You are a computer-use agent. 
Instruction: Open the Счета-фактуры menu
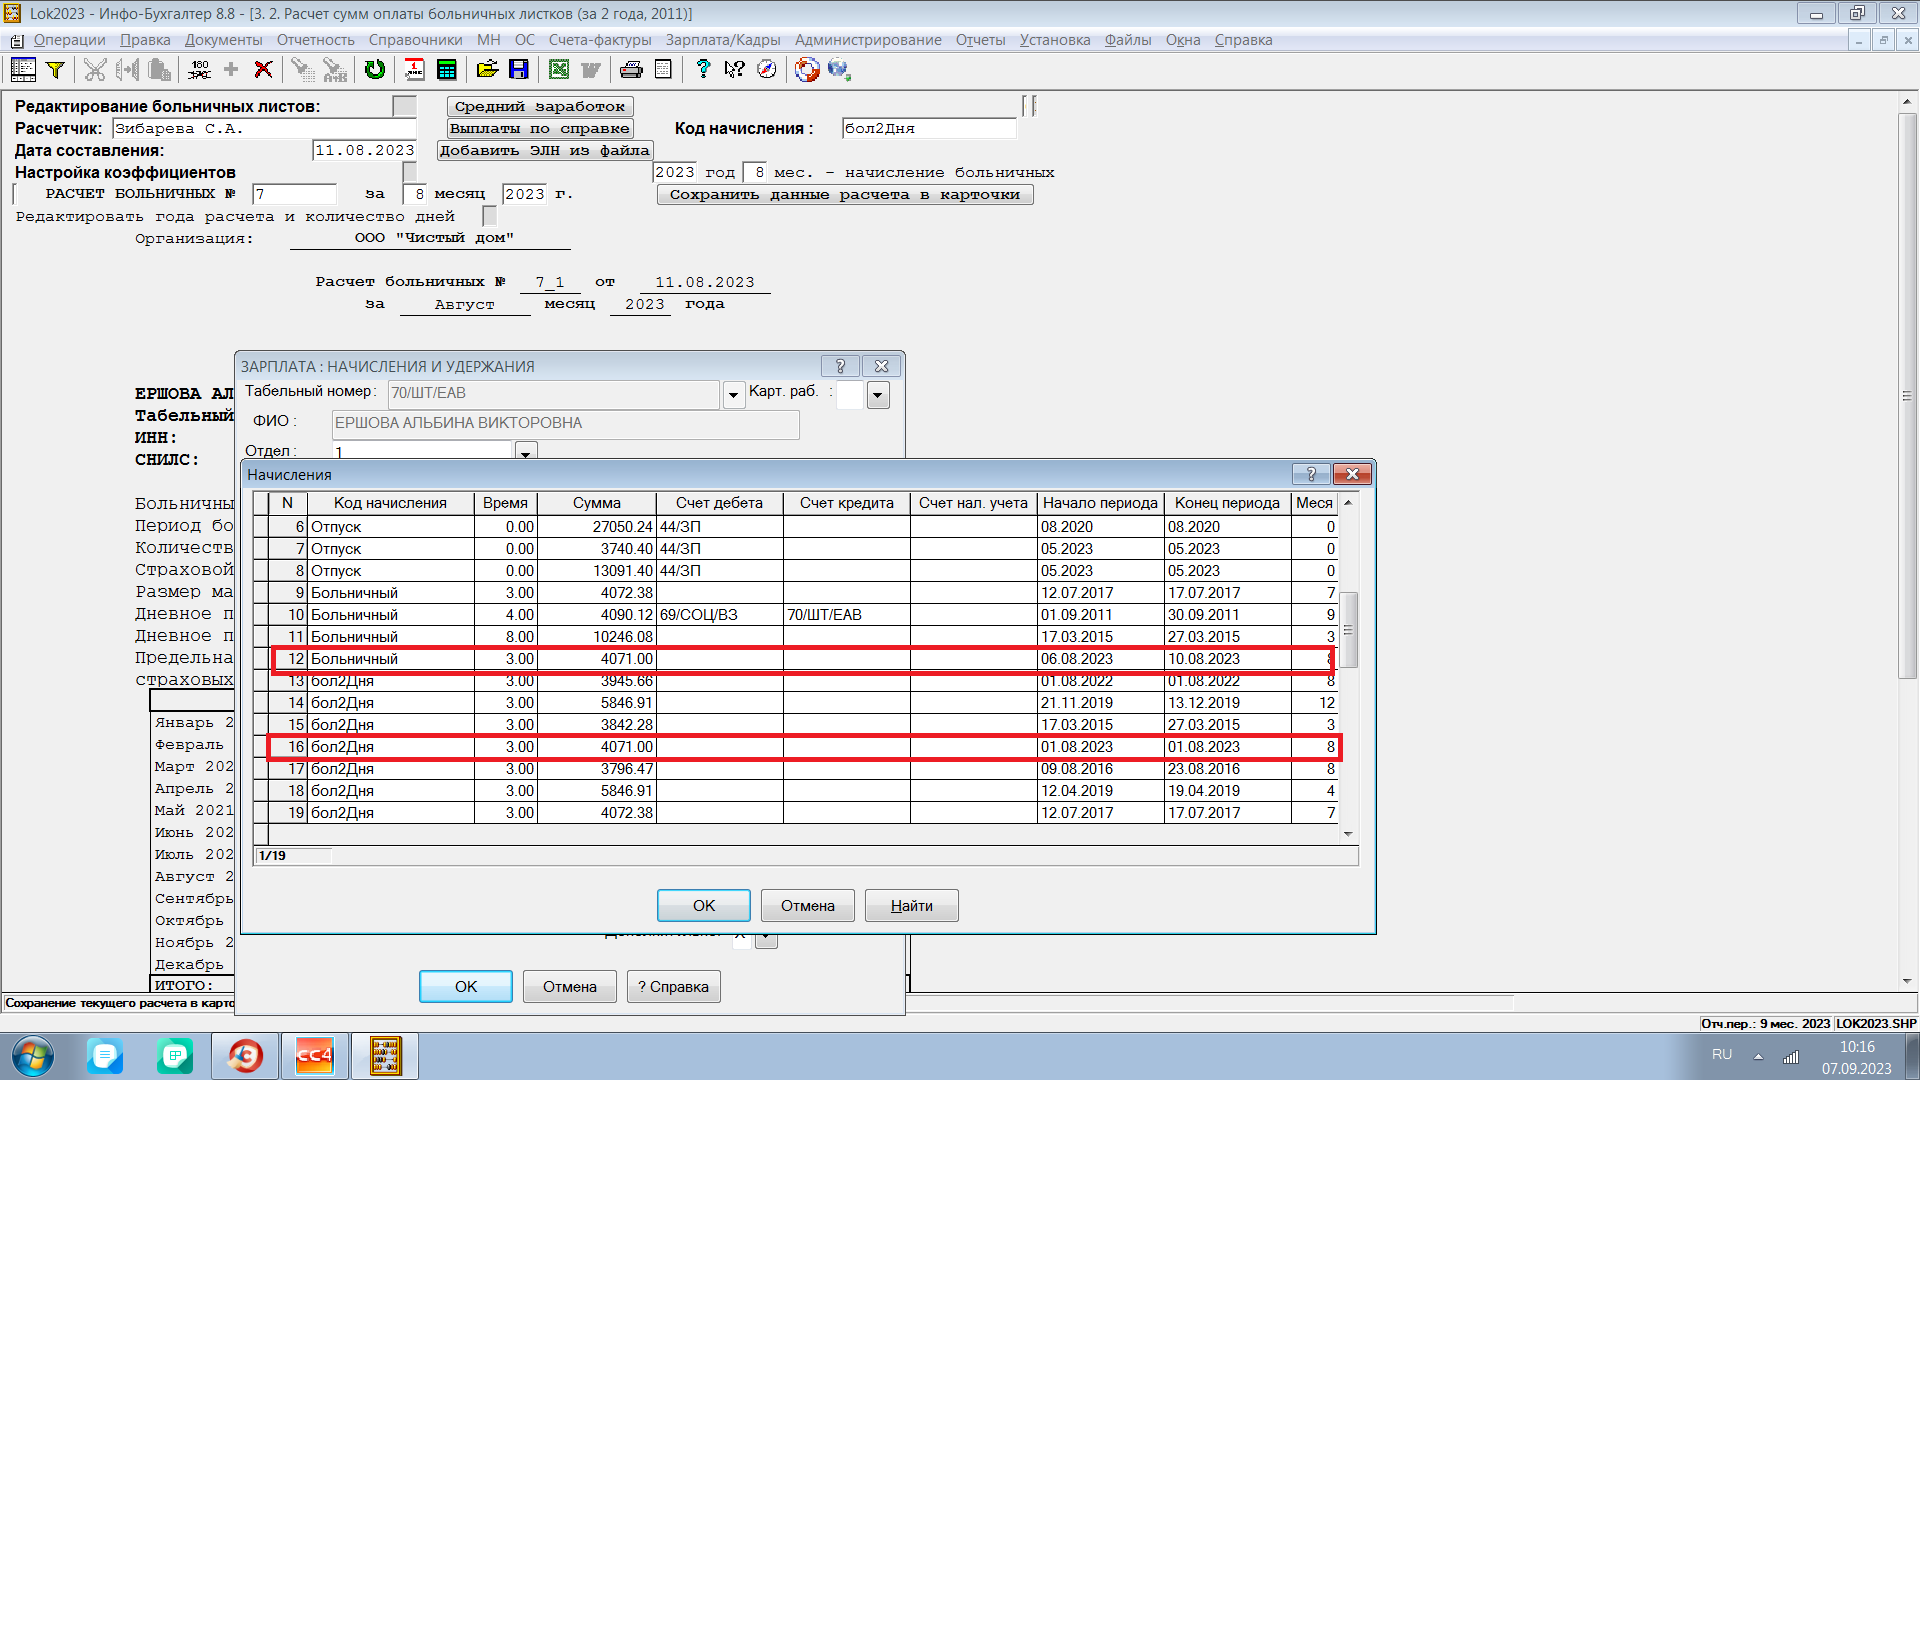point(600,40)
